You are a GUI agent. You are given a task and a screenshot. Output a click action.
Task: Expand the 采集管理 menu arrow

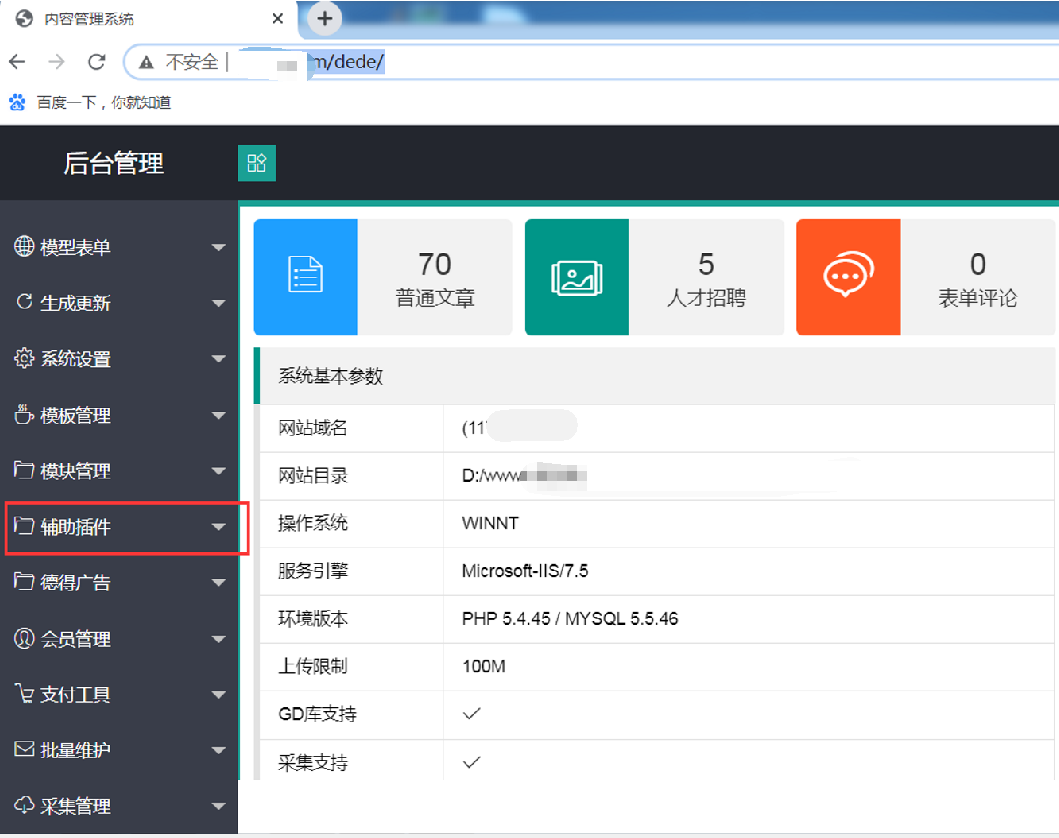[x=218, y=806]
